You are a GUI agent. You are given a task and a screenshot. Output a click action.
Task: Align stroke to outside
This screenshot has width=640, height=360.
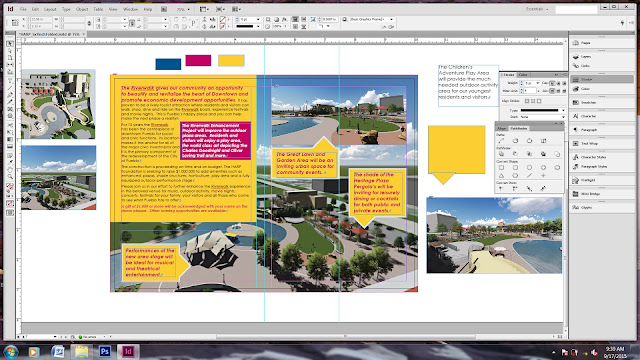point(539,101)
